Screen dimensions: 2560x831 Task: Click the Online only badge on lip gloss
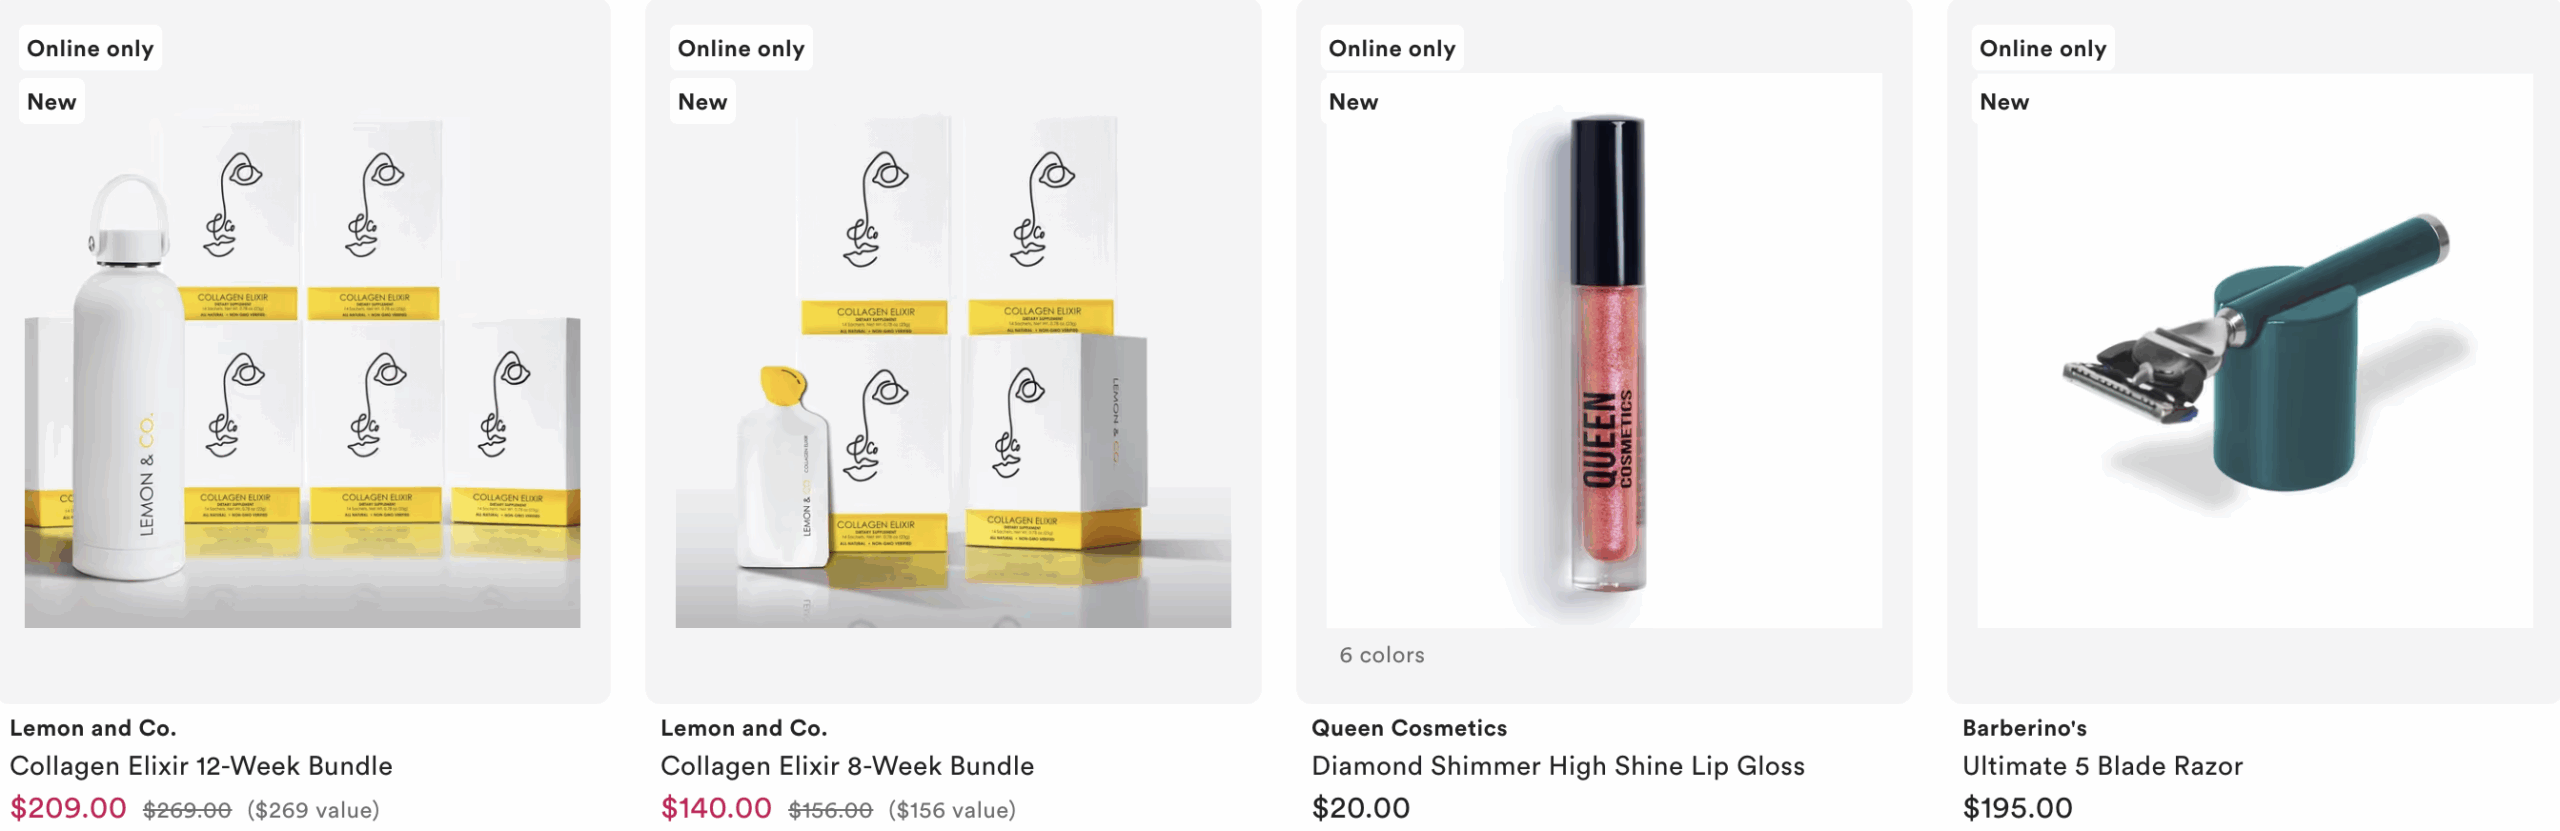coord(1392,48)
